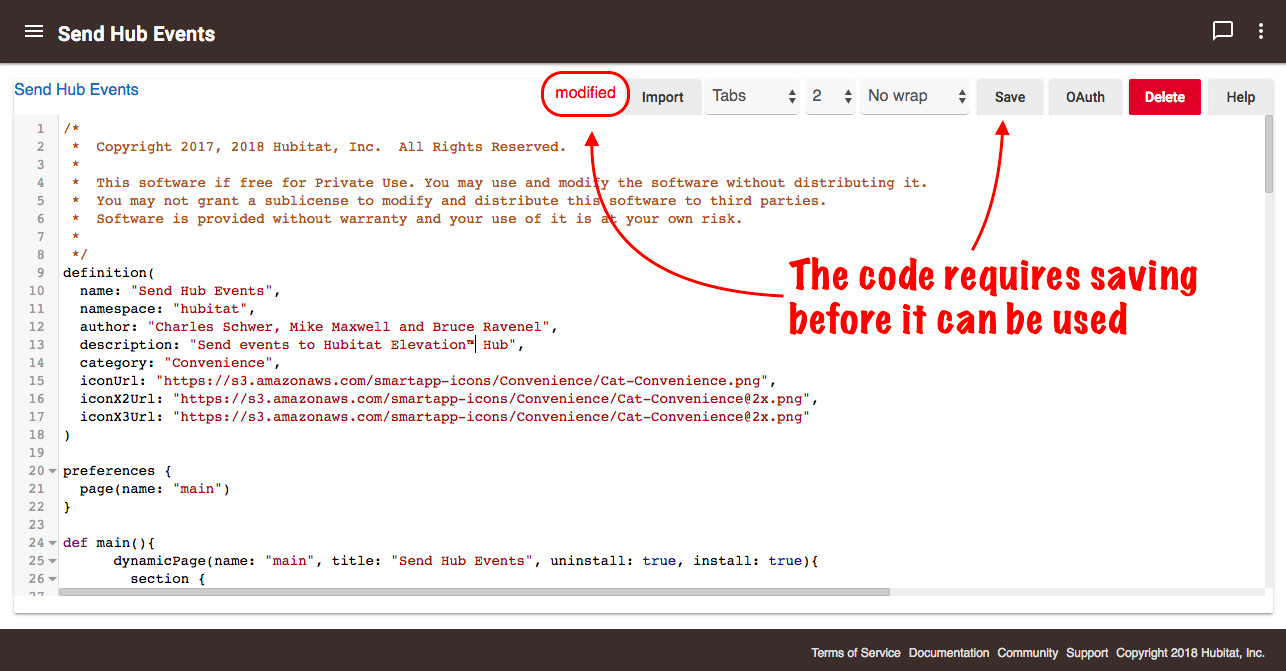Click the namespace "hubitat" code line
The width and height of the screenshot is (1286, 671).
click(x=168, y=309)
